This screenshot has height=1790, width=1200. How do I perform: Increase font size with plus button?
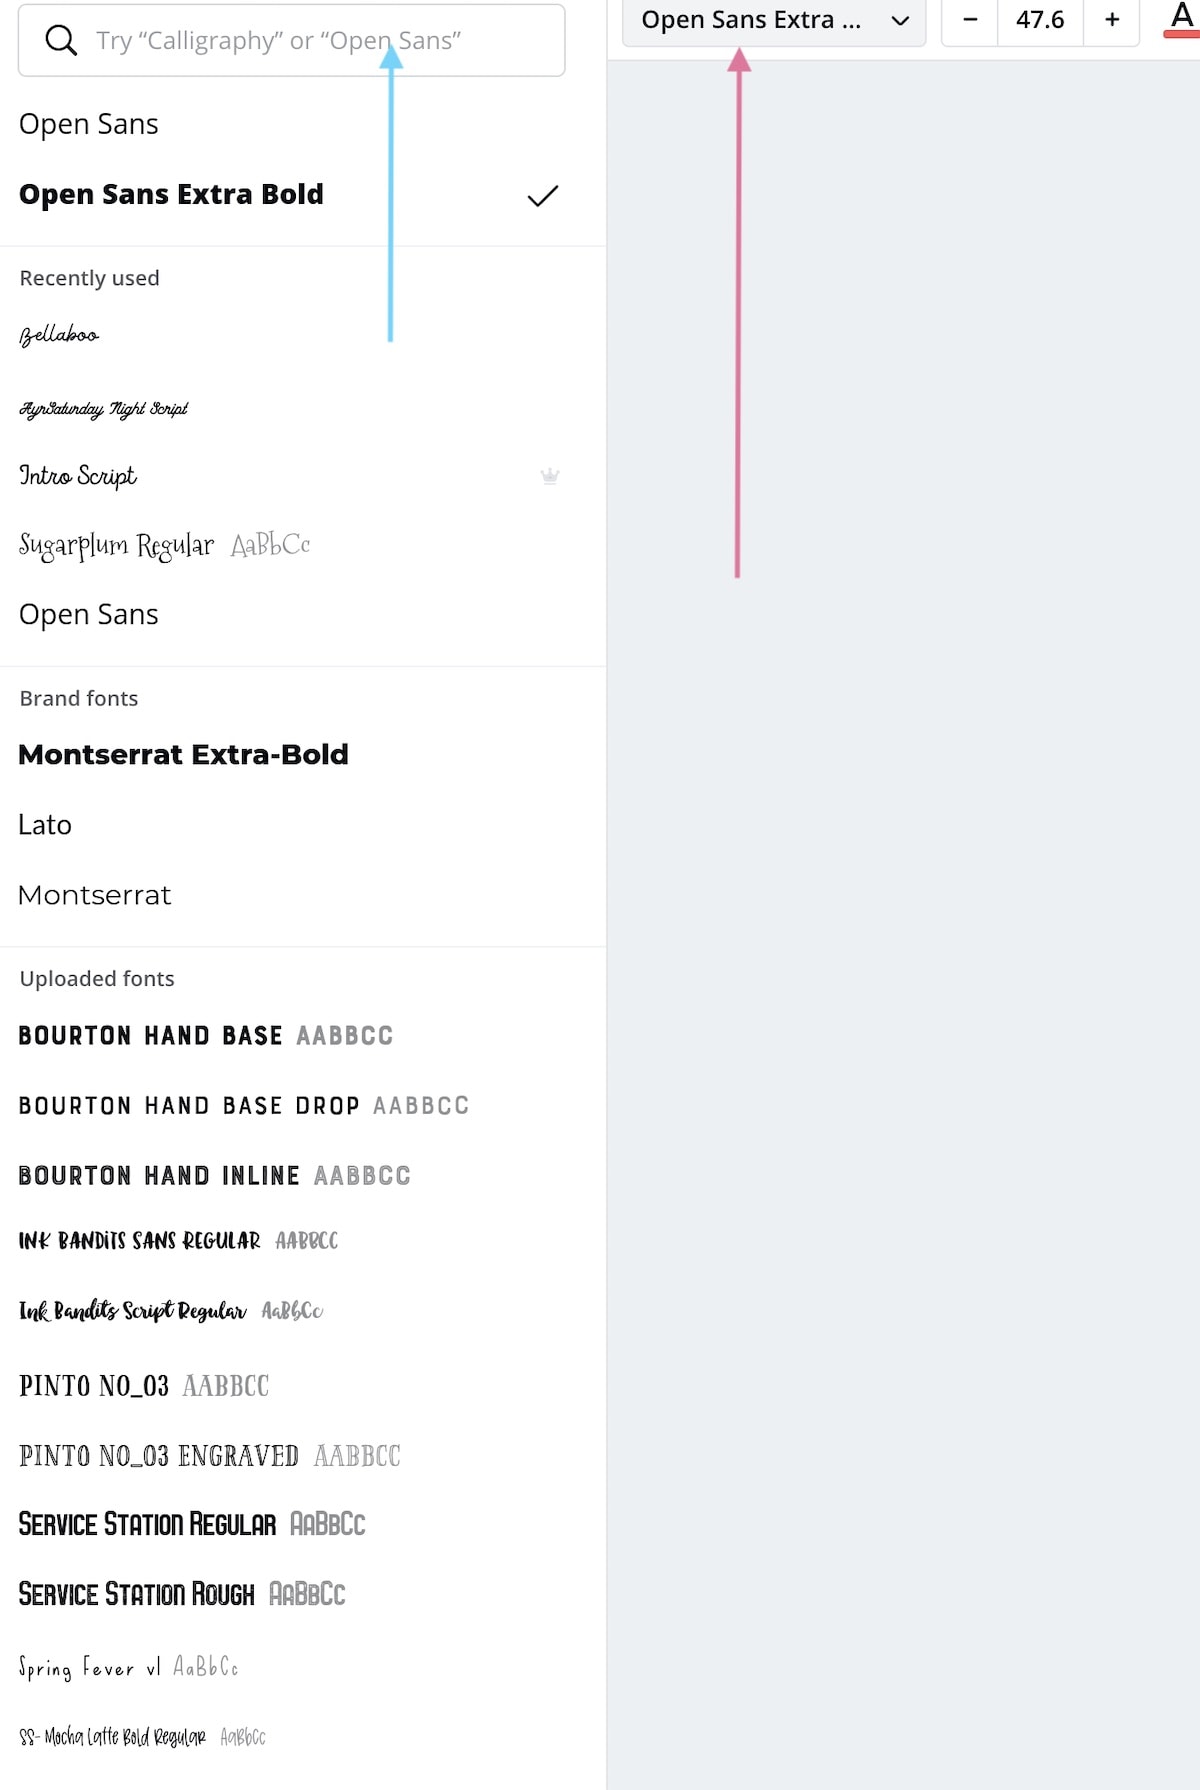1112,20
